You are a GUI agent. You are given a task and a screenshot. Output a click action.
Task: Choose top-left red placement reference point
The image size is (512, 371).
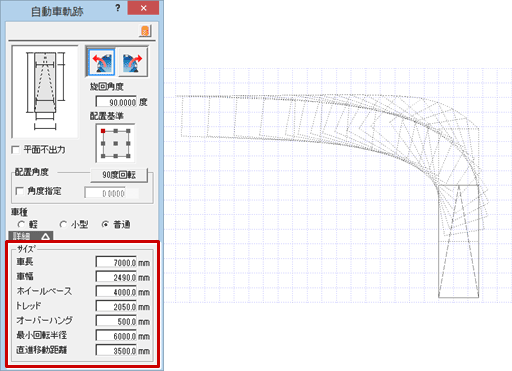(103, 131)
